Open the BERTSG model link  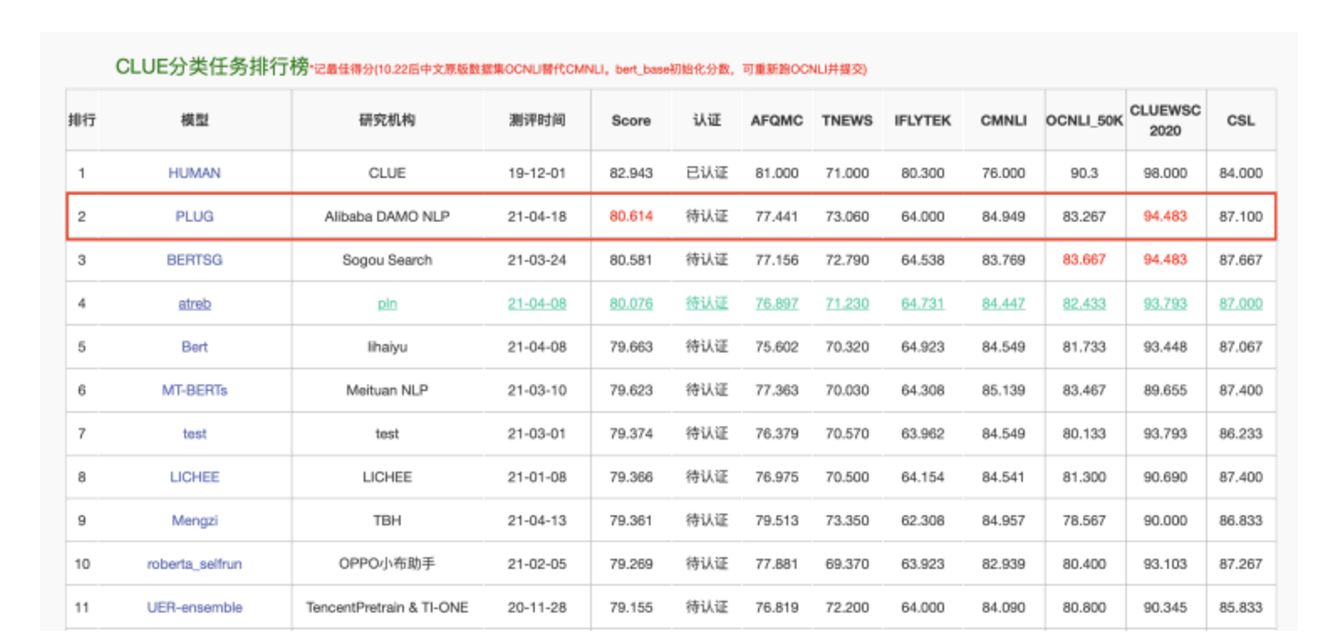194,260
